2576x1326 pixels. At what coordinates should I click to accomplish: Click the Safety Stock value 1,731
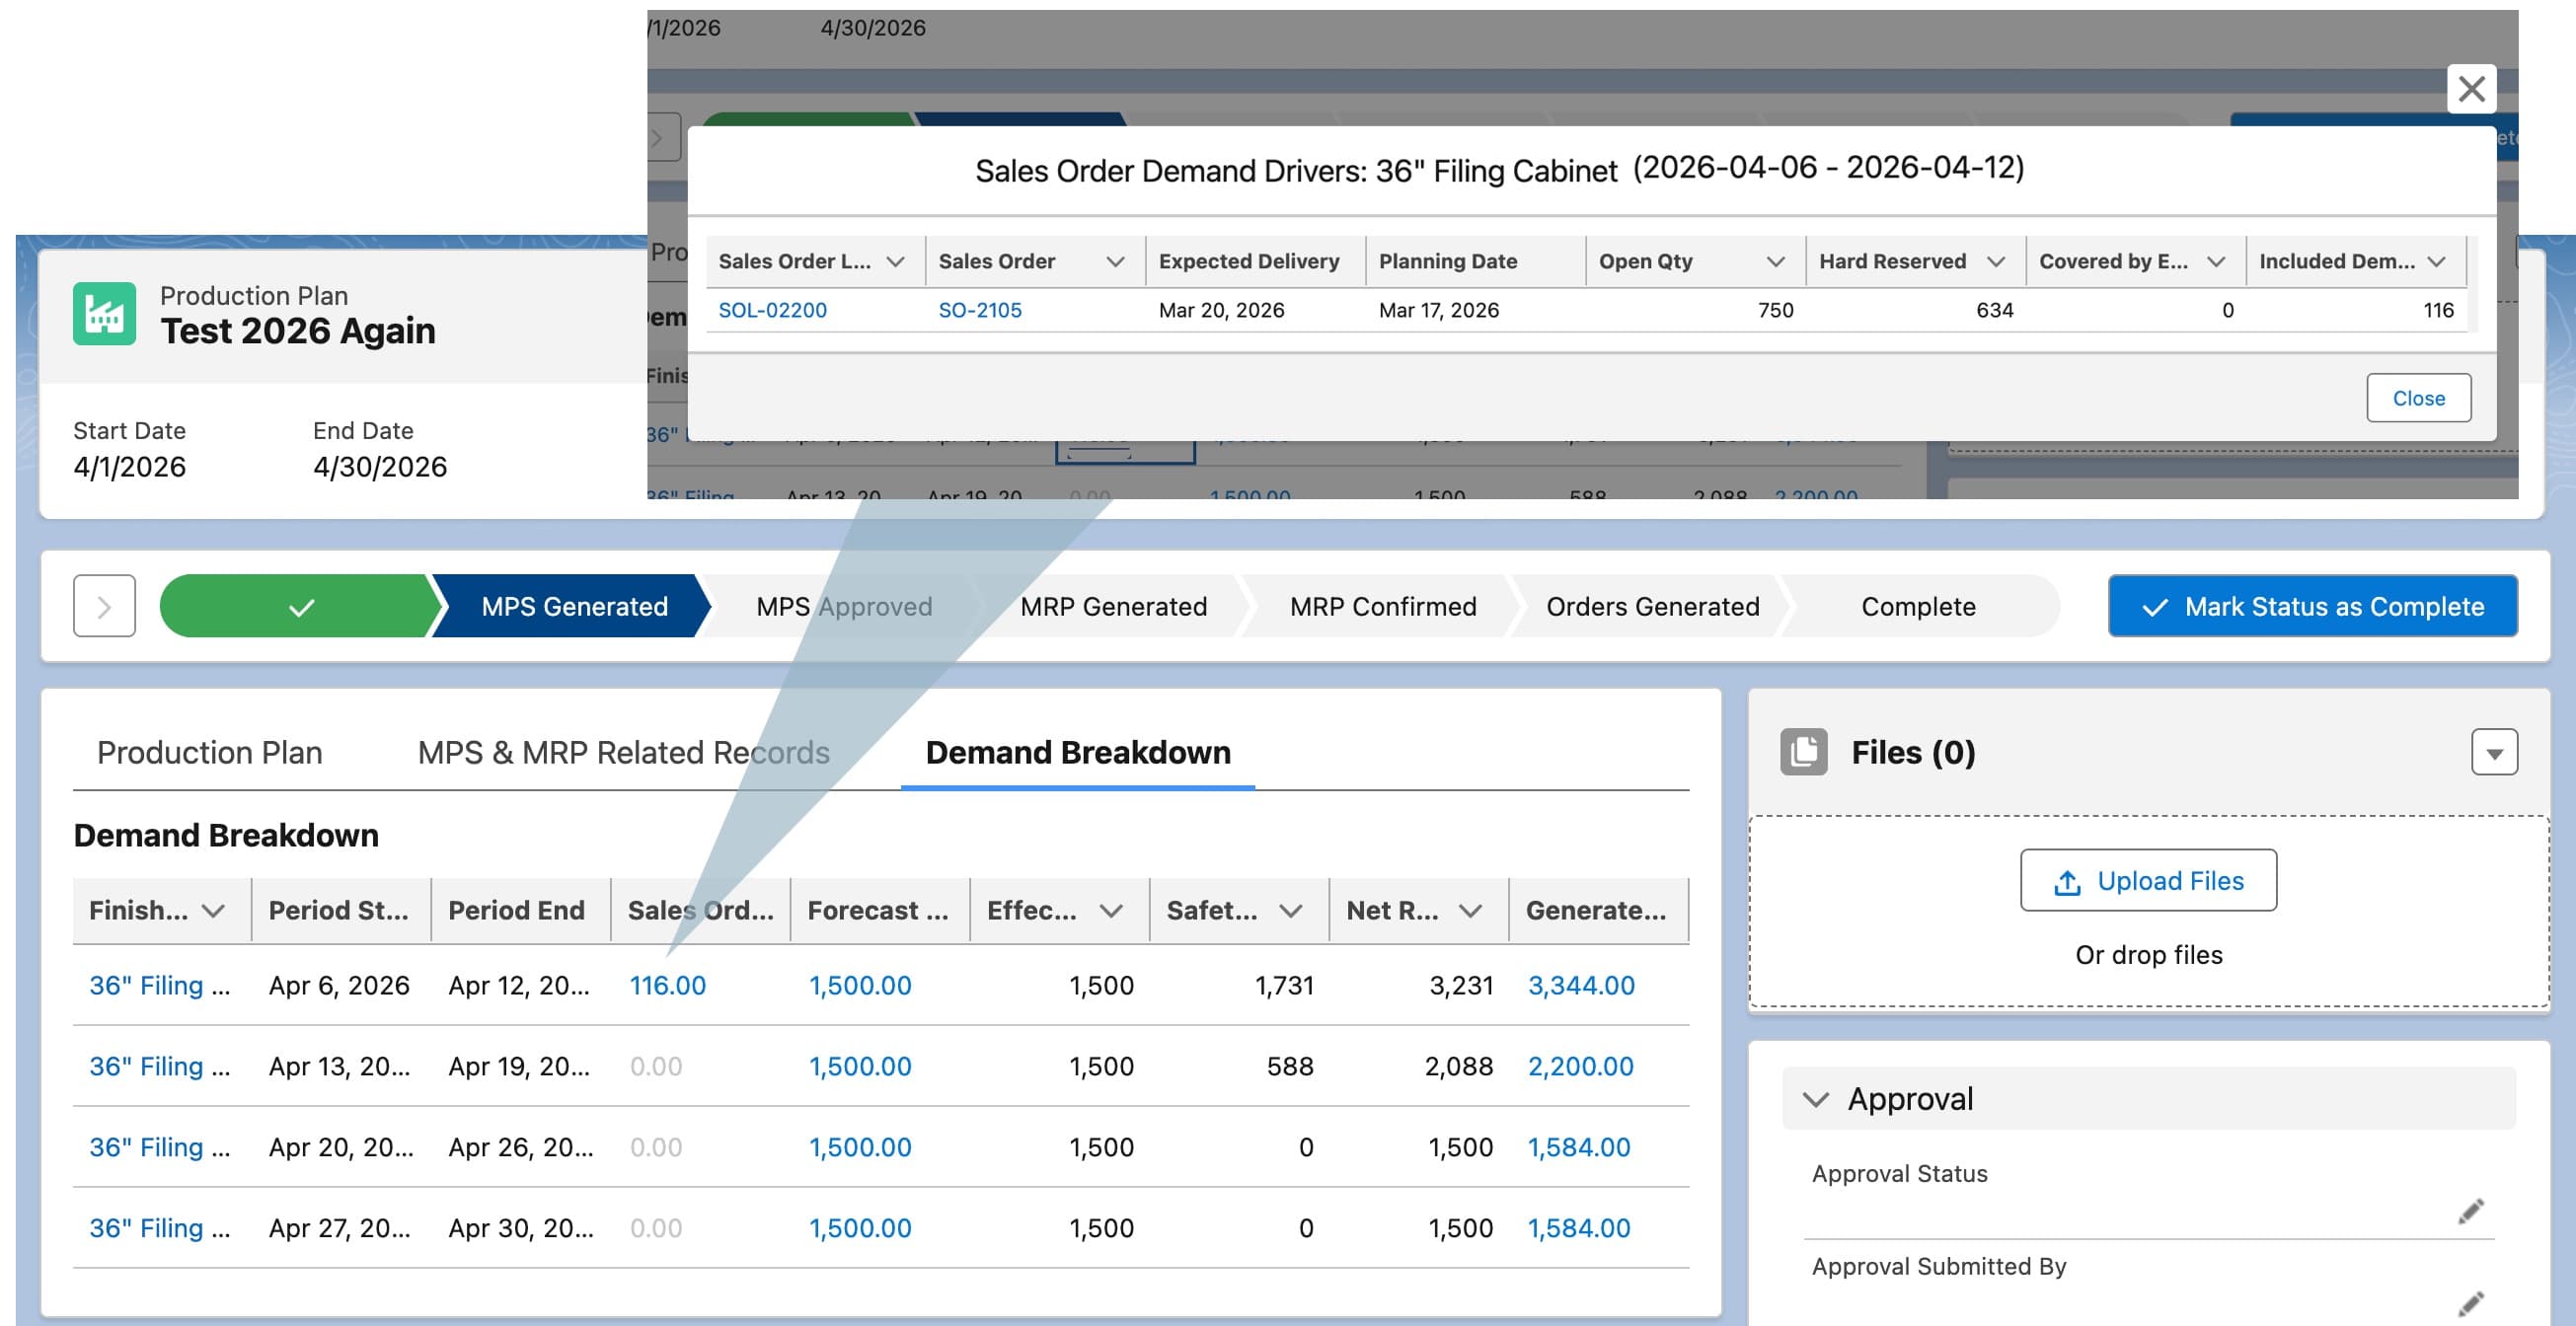1284,985
